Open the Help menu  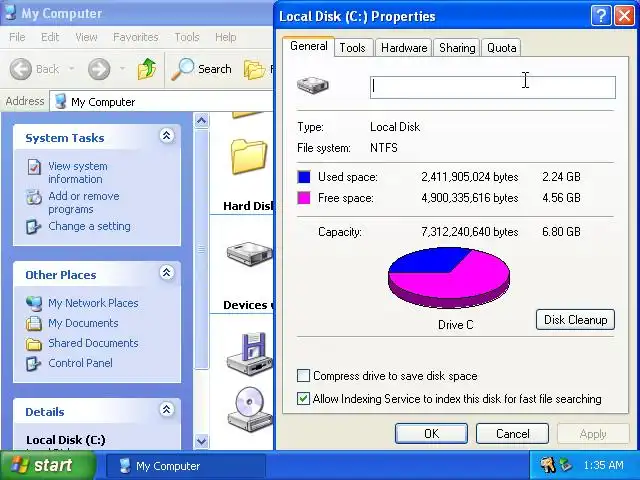pyautogui.click(x=226, y=37)
